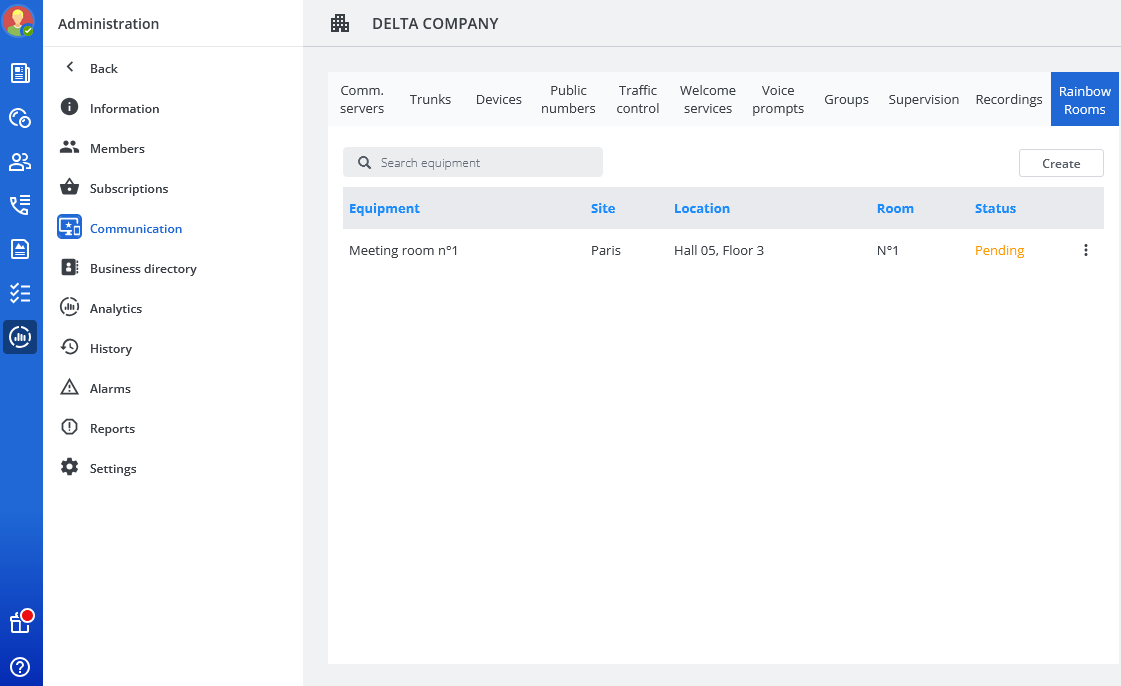Open the Members section
This screenshot has height=686, width=1121.
coord(117,149)
